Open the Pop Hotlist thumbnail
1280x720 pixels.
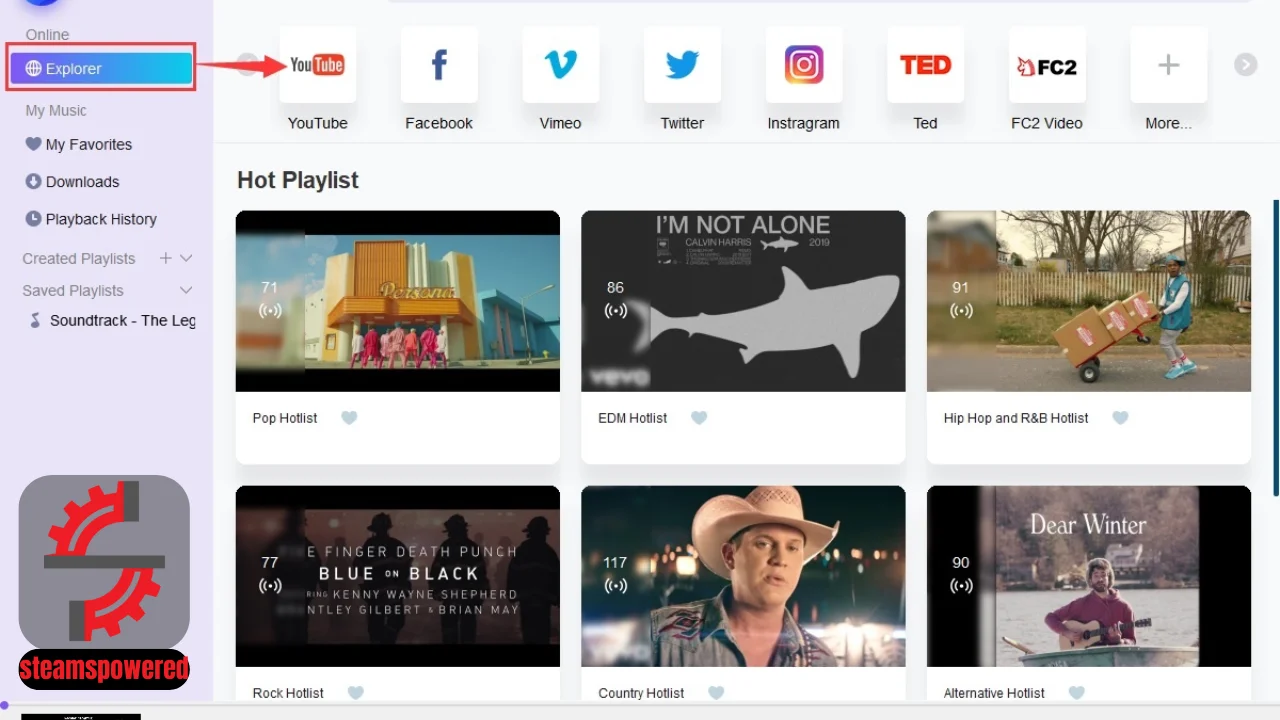[398, 301]
